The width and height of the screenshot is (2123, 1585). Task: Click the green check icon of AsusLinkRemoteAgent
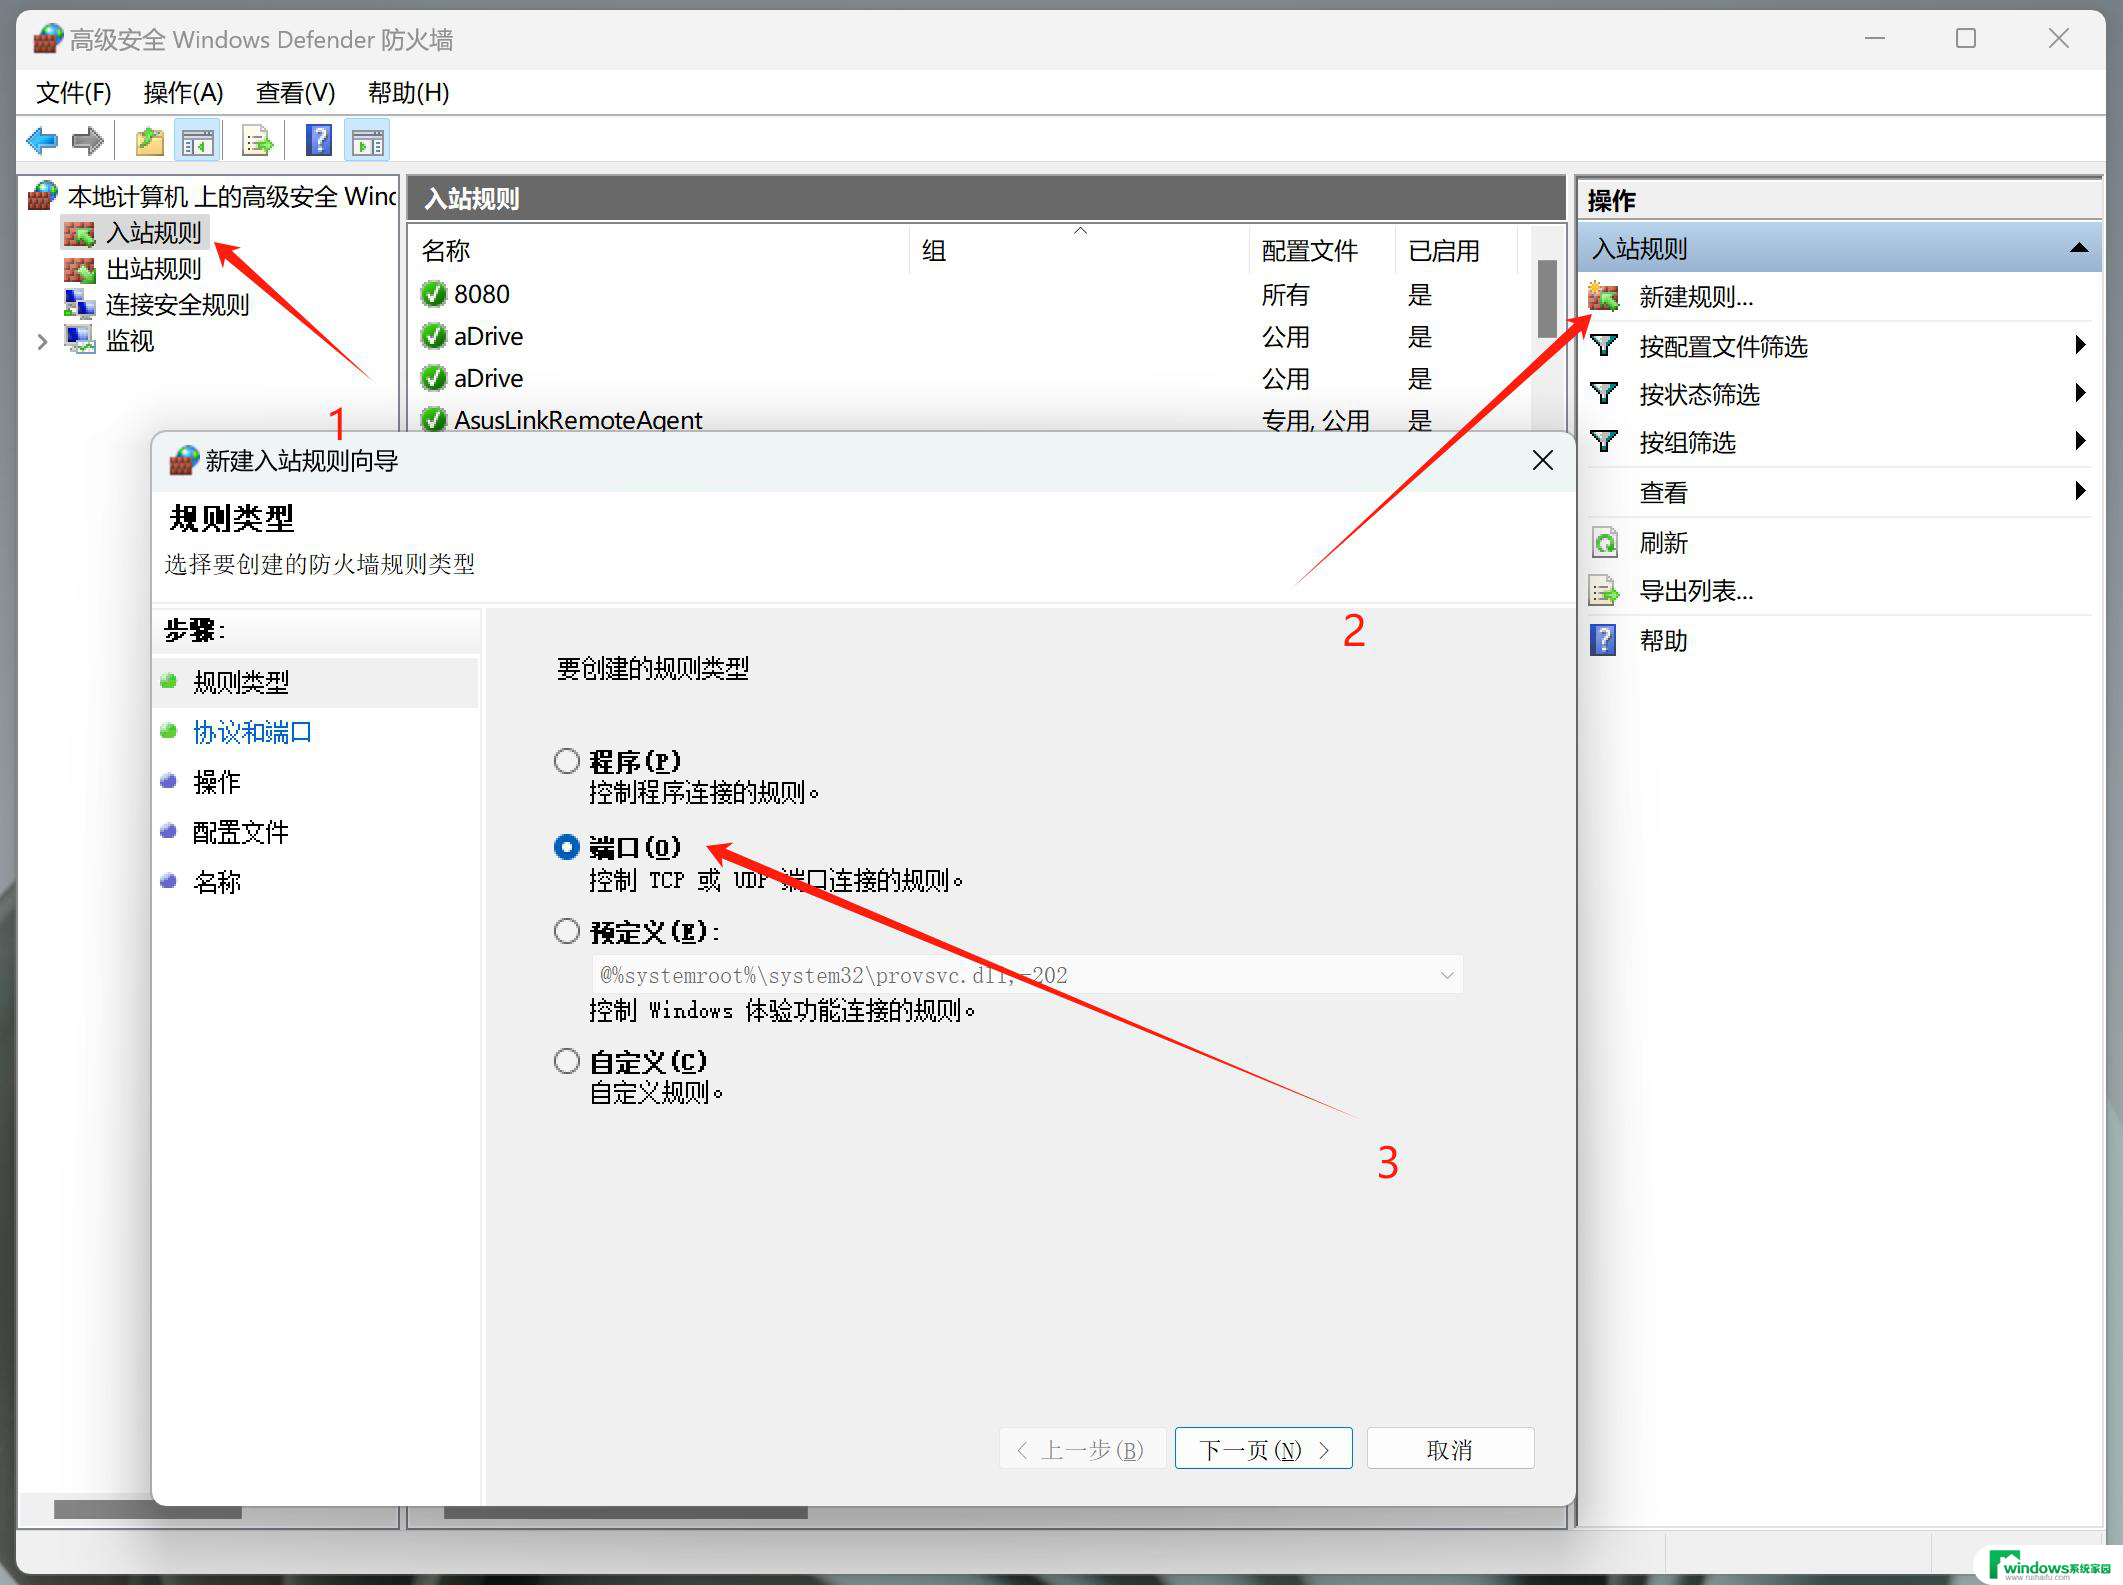433,420
